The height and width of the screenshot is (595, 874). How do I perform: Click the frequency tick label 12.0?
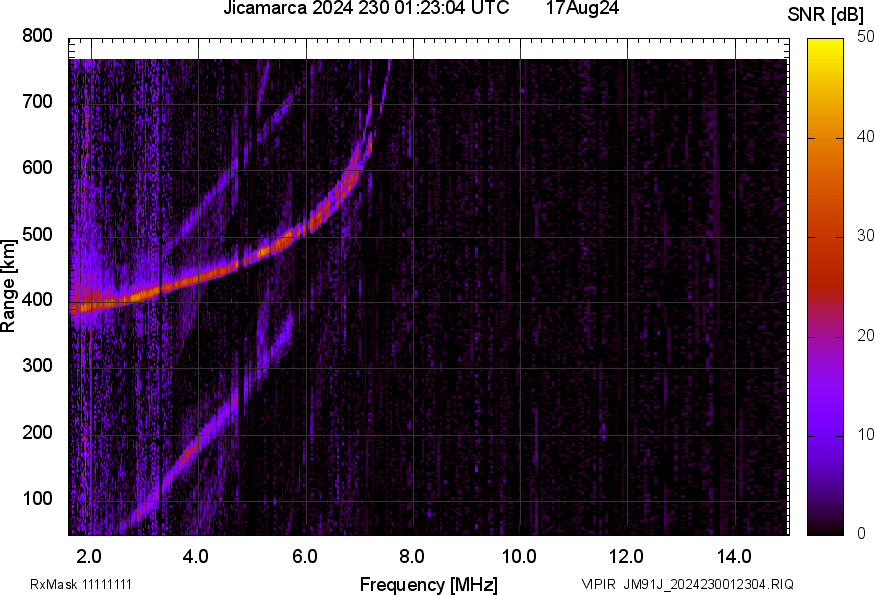pyautogui.click(x=627, y=556)
